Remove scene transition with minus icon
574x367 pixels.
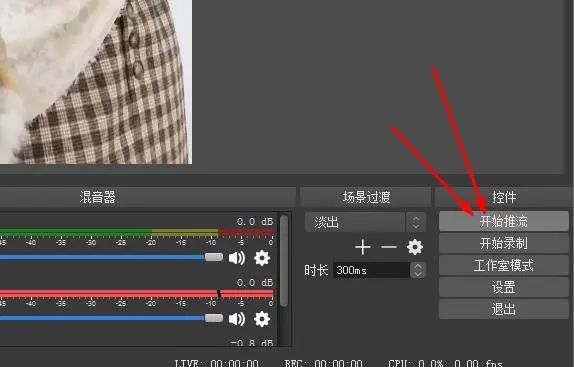[x=389, y=247]
